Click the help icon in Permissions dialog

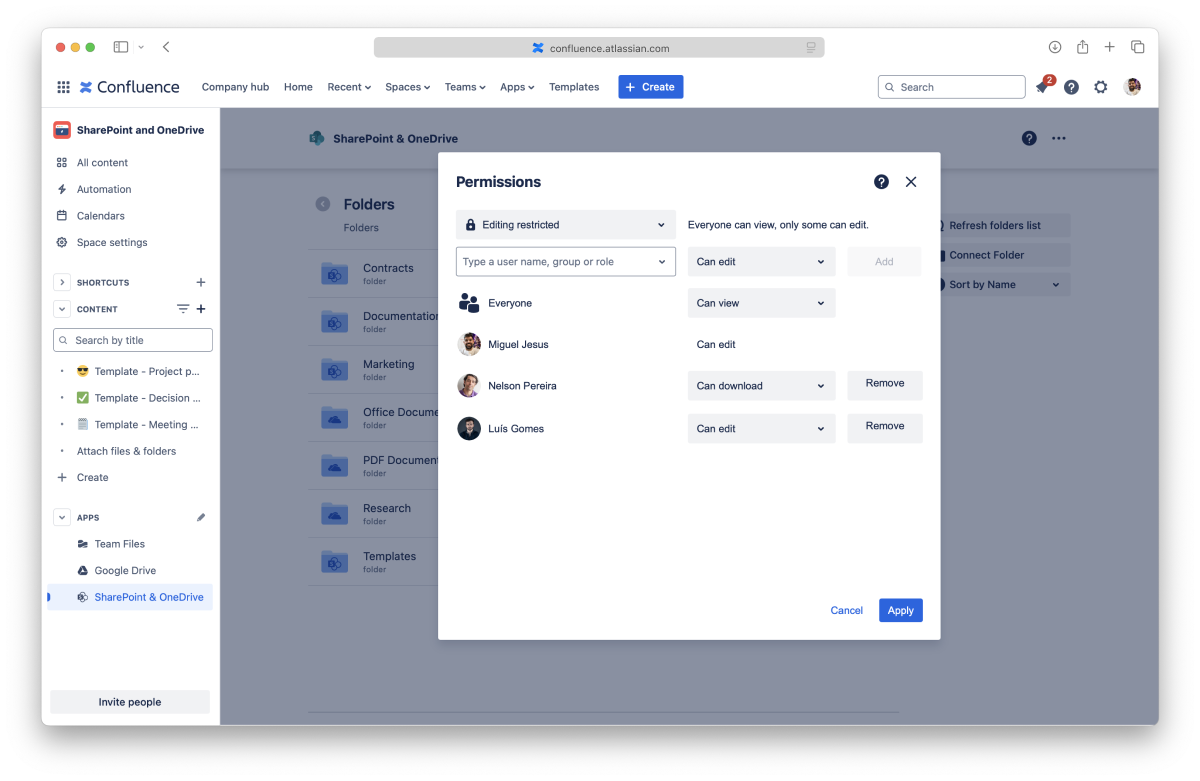881,182
